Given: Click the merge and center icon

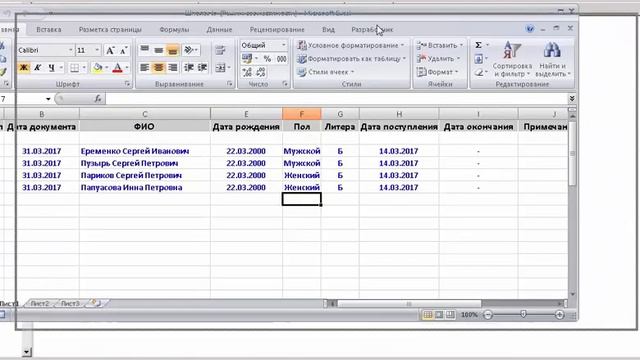Looking at the screenshot, I should pos(220,68).
